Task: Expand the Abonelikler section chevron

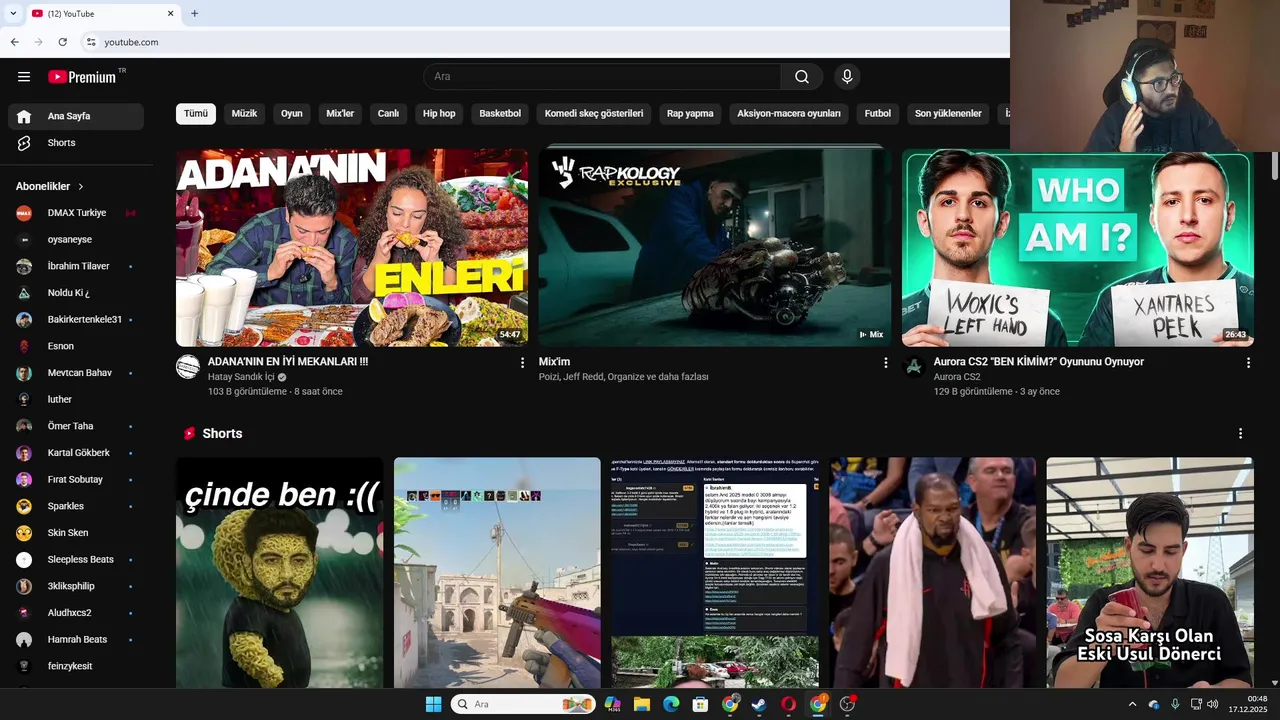Action: (x=81, y=187)
